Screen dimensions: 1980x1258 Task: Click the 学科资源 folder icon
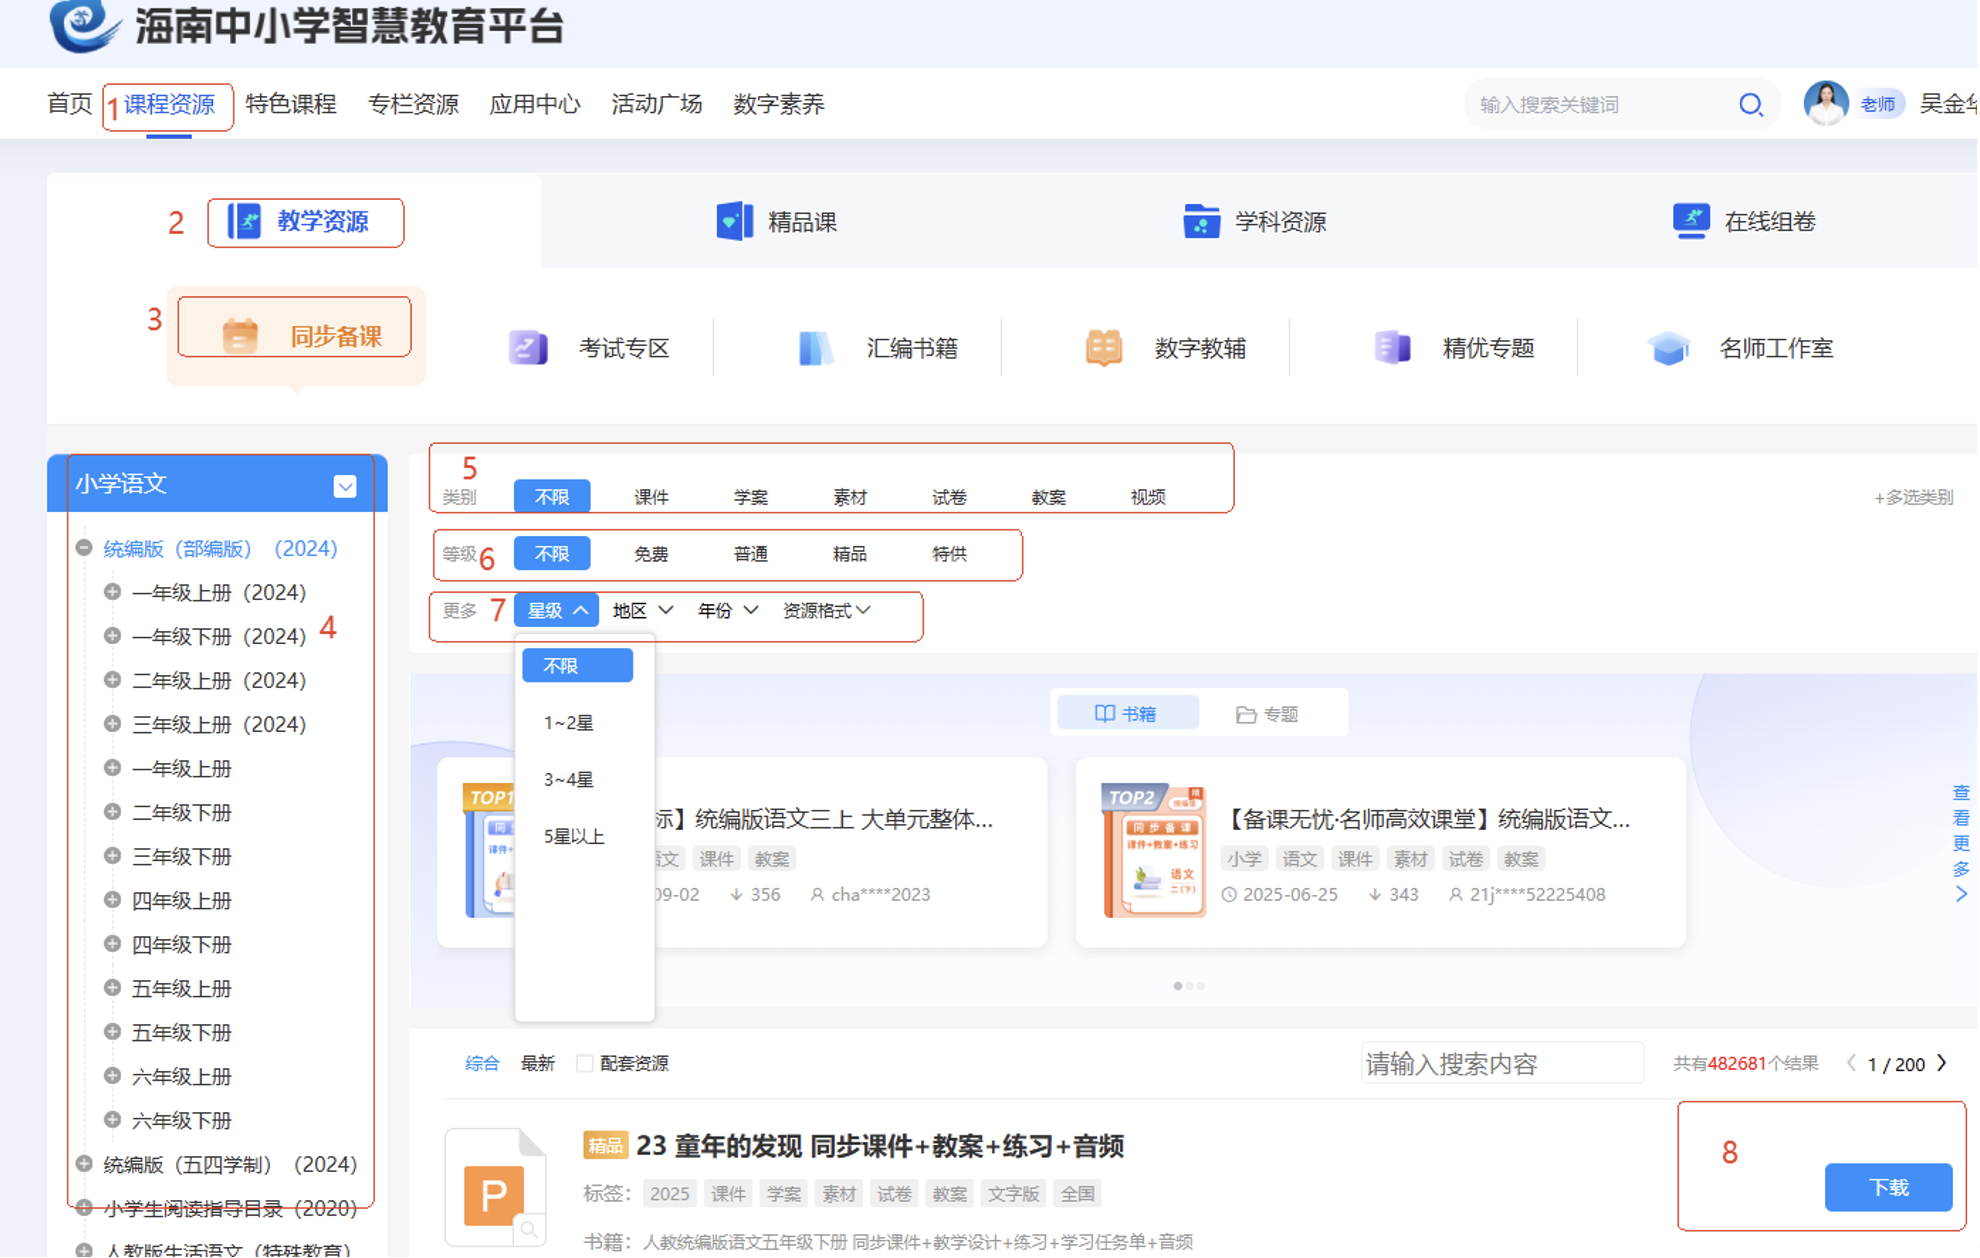(x=1200, y=221)
